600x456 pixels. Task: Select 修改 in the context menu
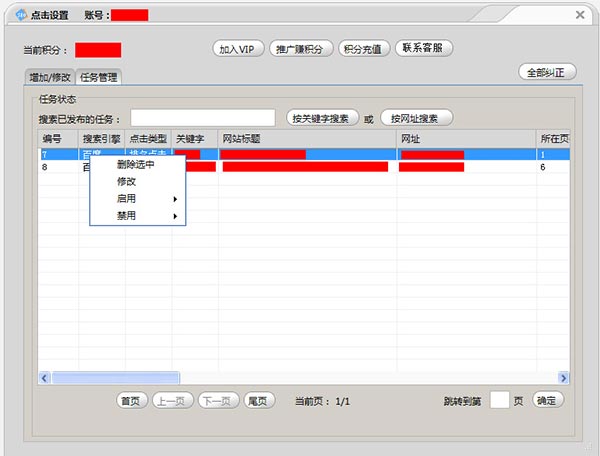coord(127,182)
